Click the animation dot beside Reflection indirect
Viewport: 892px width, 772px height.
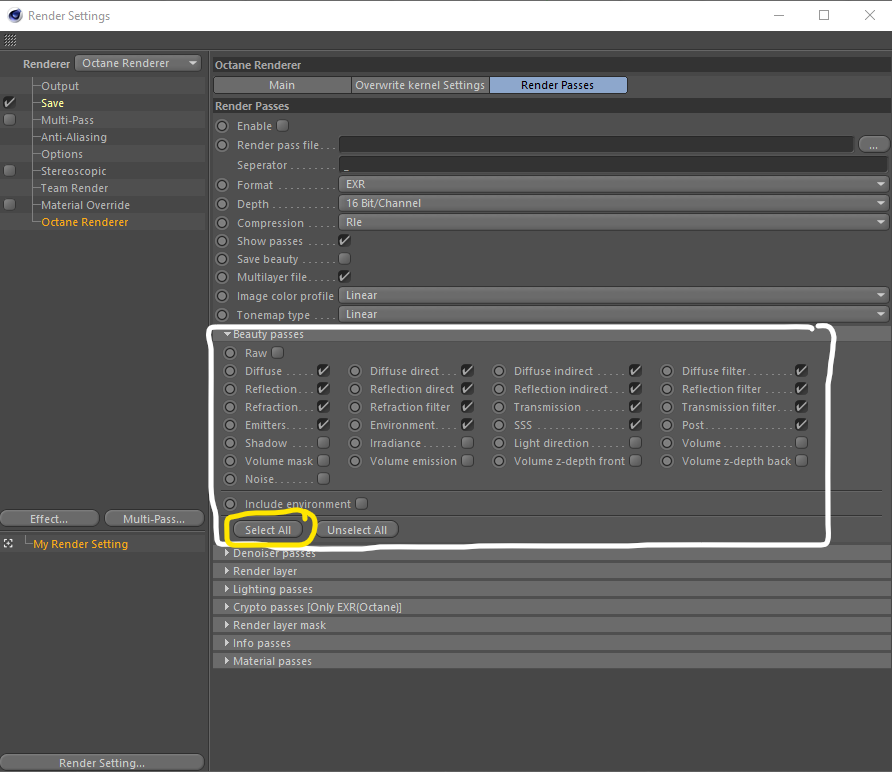499,389
